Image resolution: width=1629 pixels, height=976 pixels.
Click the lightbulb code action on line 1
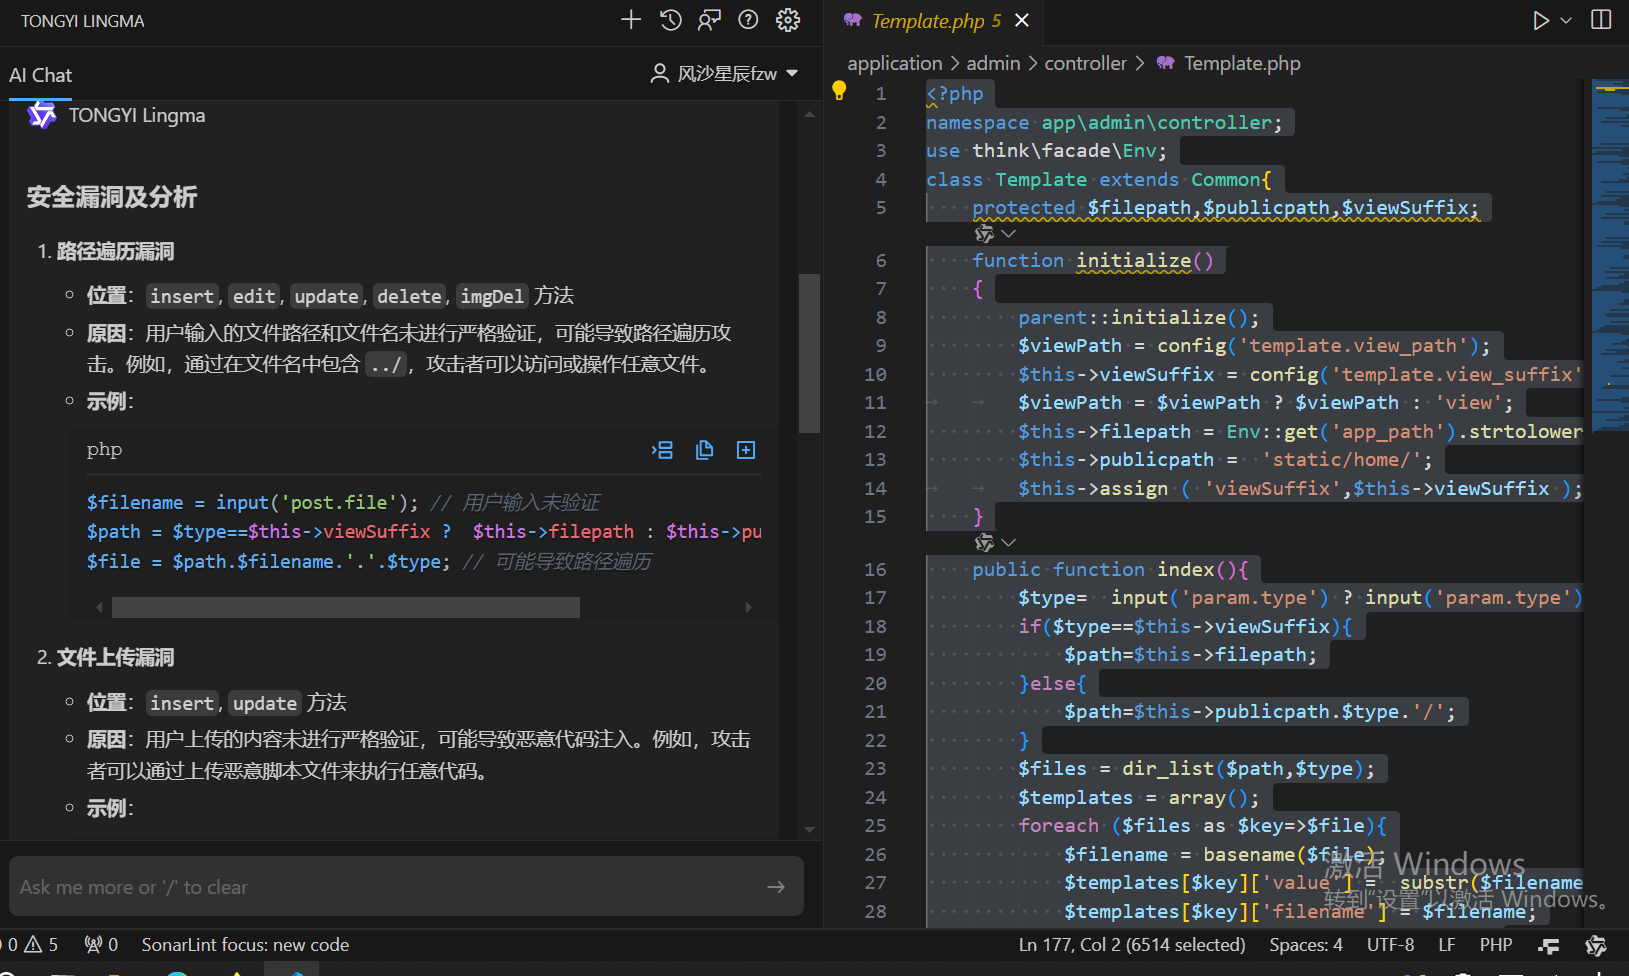pyautogui.click(x=839, y=91)
